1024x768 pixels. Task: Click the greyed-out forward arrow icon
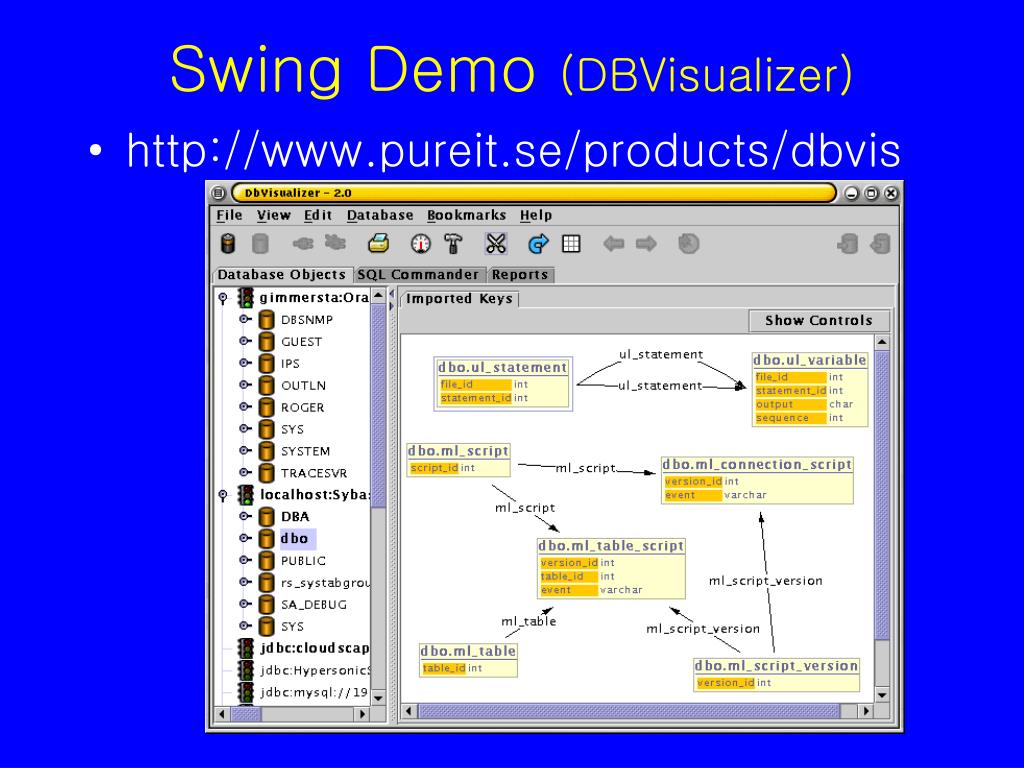tap(646, 244)
